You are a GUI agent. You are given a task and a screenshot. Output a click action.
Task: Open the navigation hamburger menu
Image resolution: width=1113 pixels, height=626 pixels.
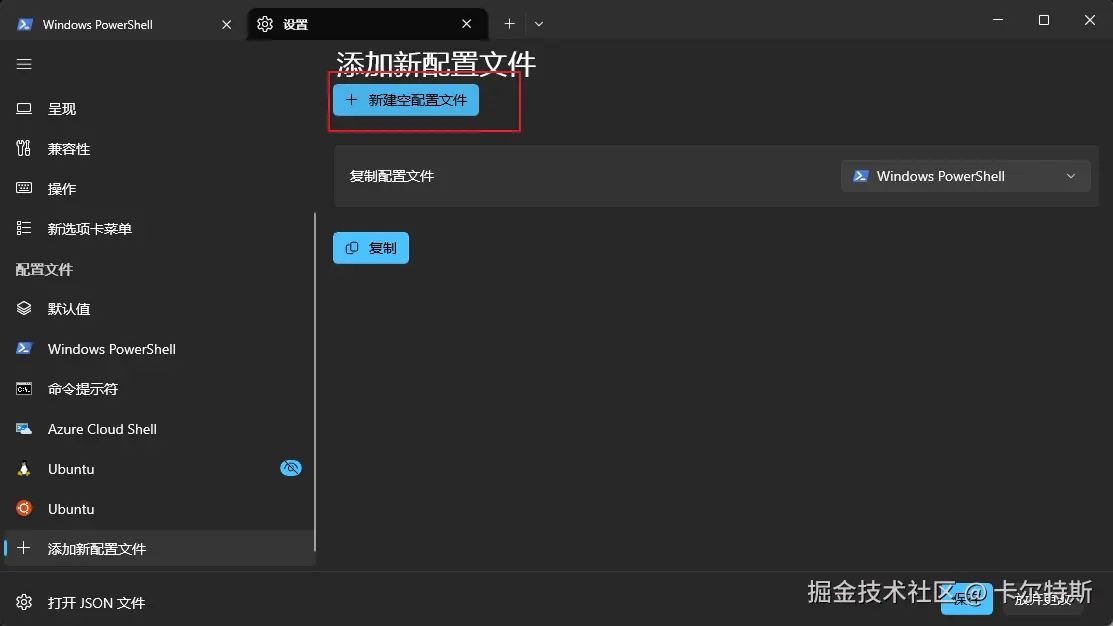point(23,64)
